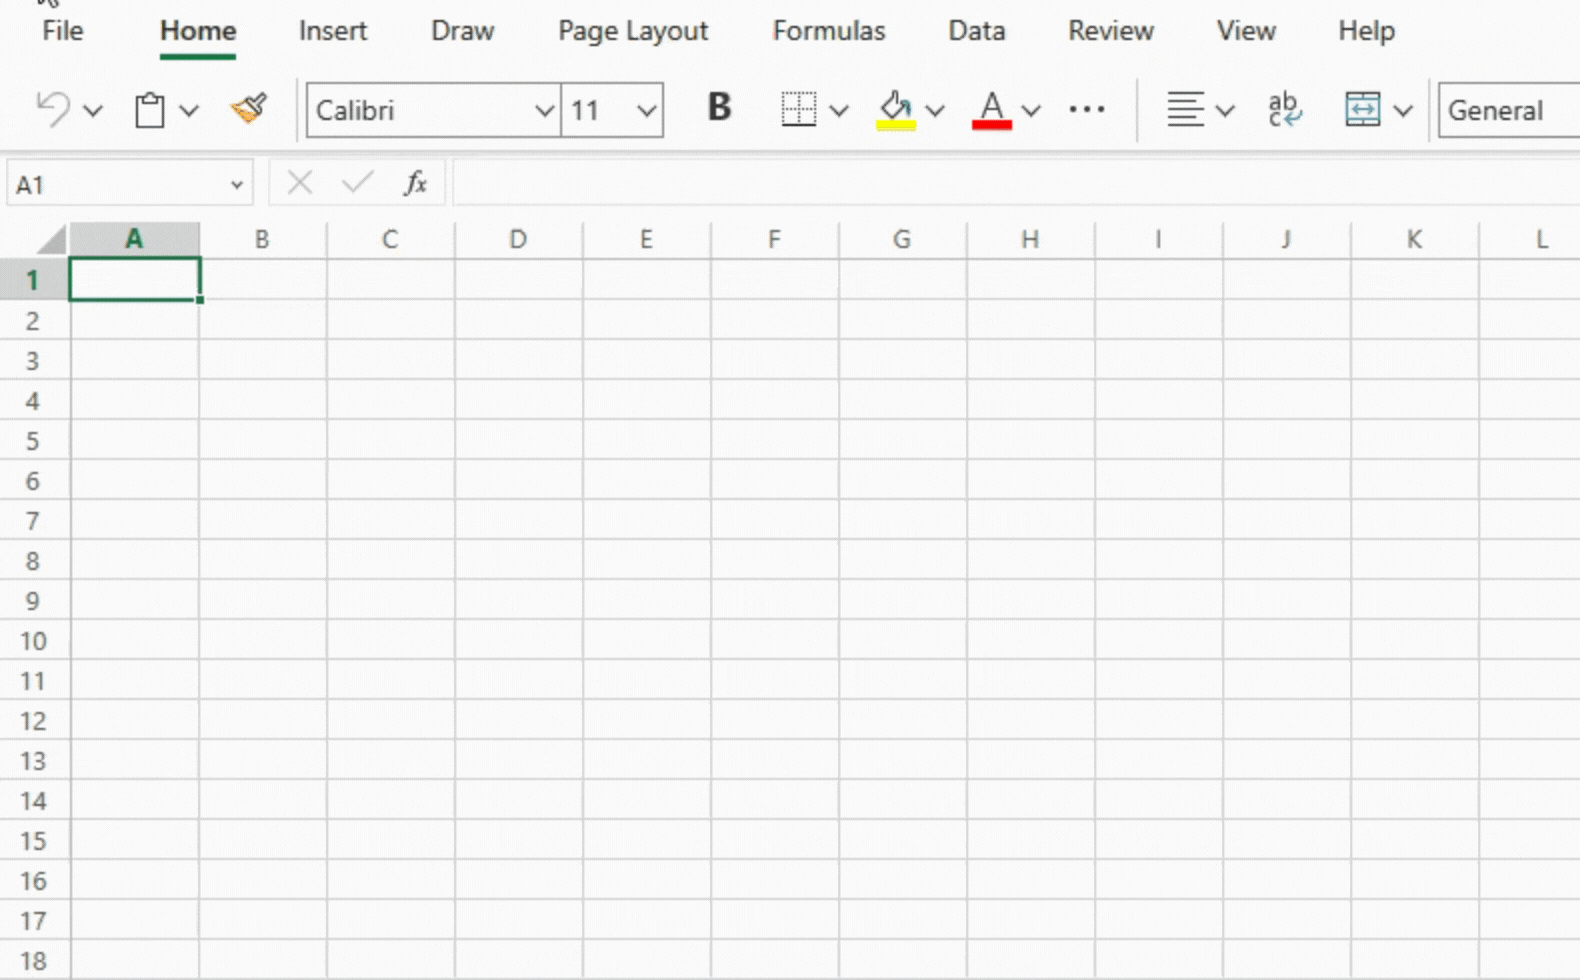
Task: Click the Borders icon
Action: (x=799, y=109)
